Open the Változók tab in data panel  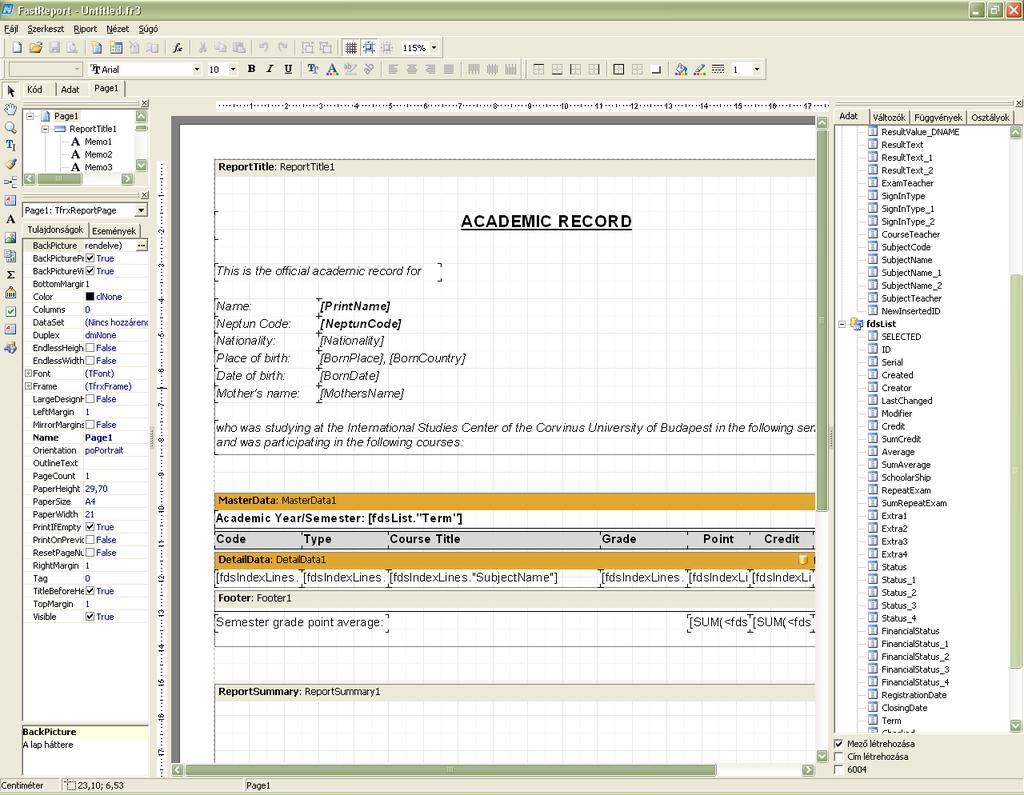(889, 117)
